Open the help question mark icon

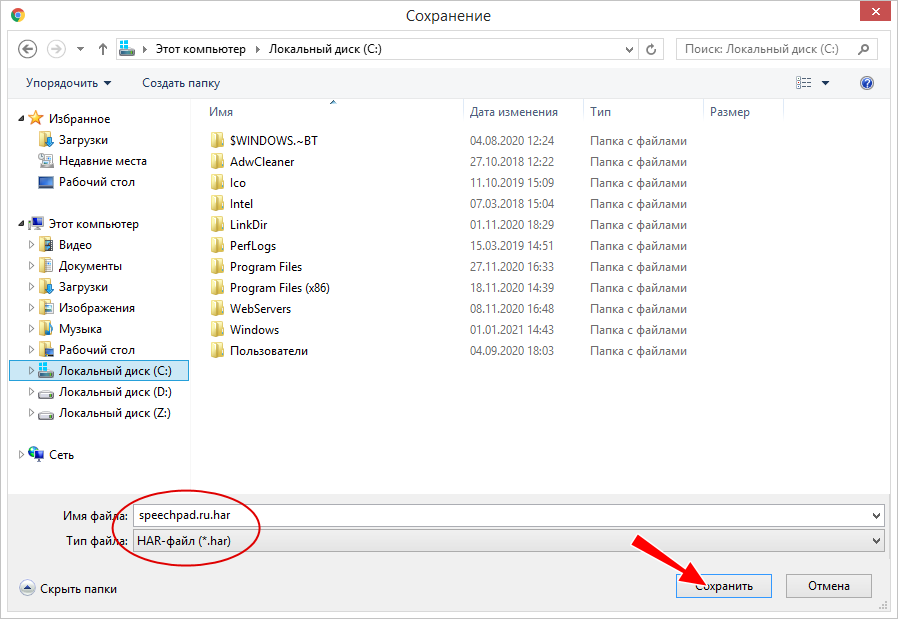pyautogui.click(x=867, y=83)
